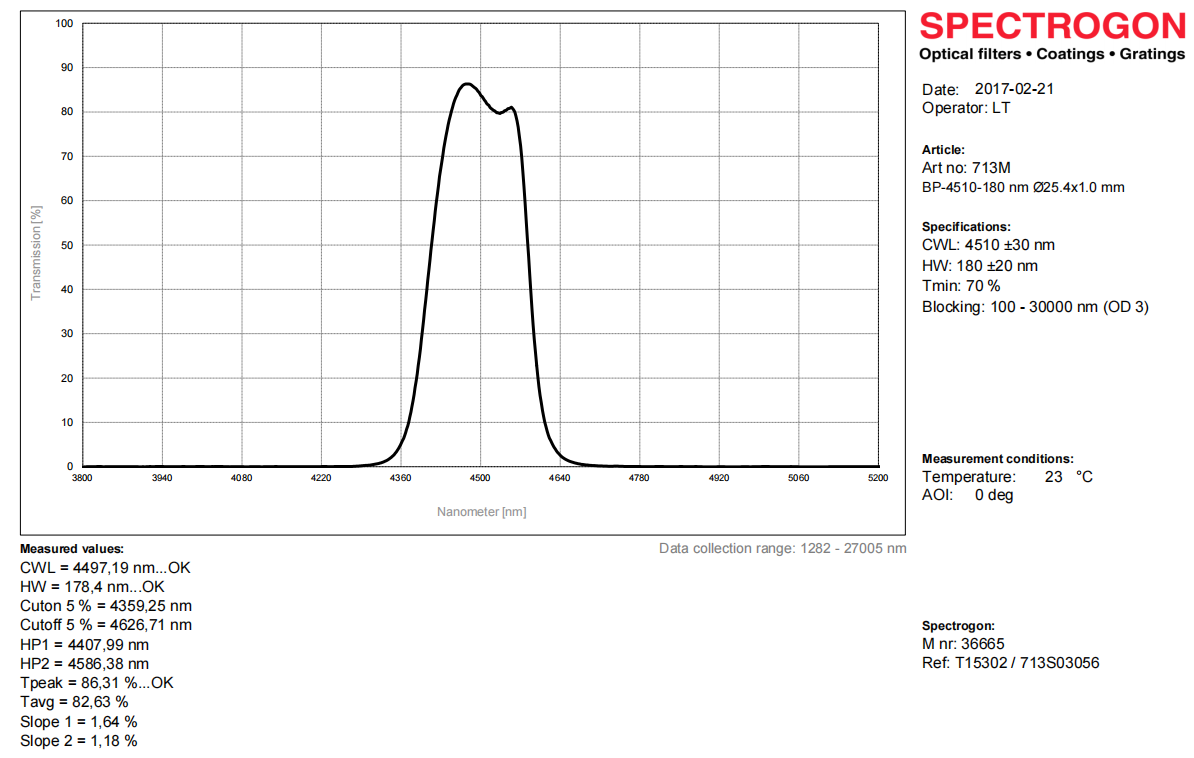Click the Ref: T15302 / 713S03056 line
This screenshot has width=1194, height=758.
(x=1010, y=662)
